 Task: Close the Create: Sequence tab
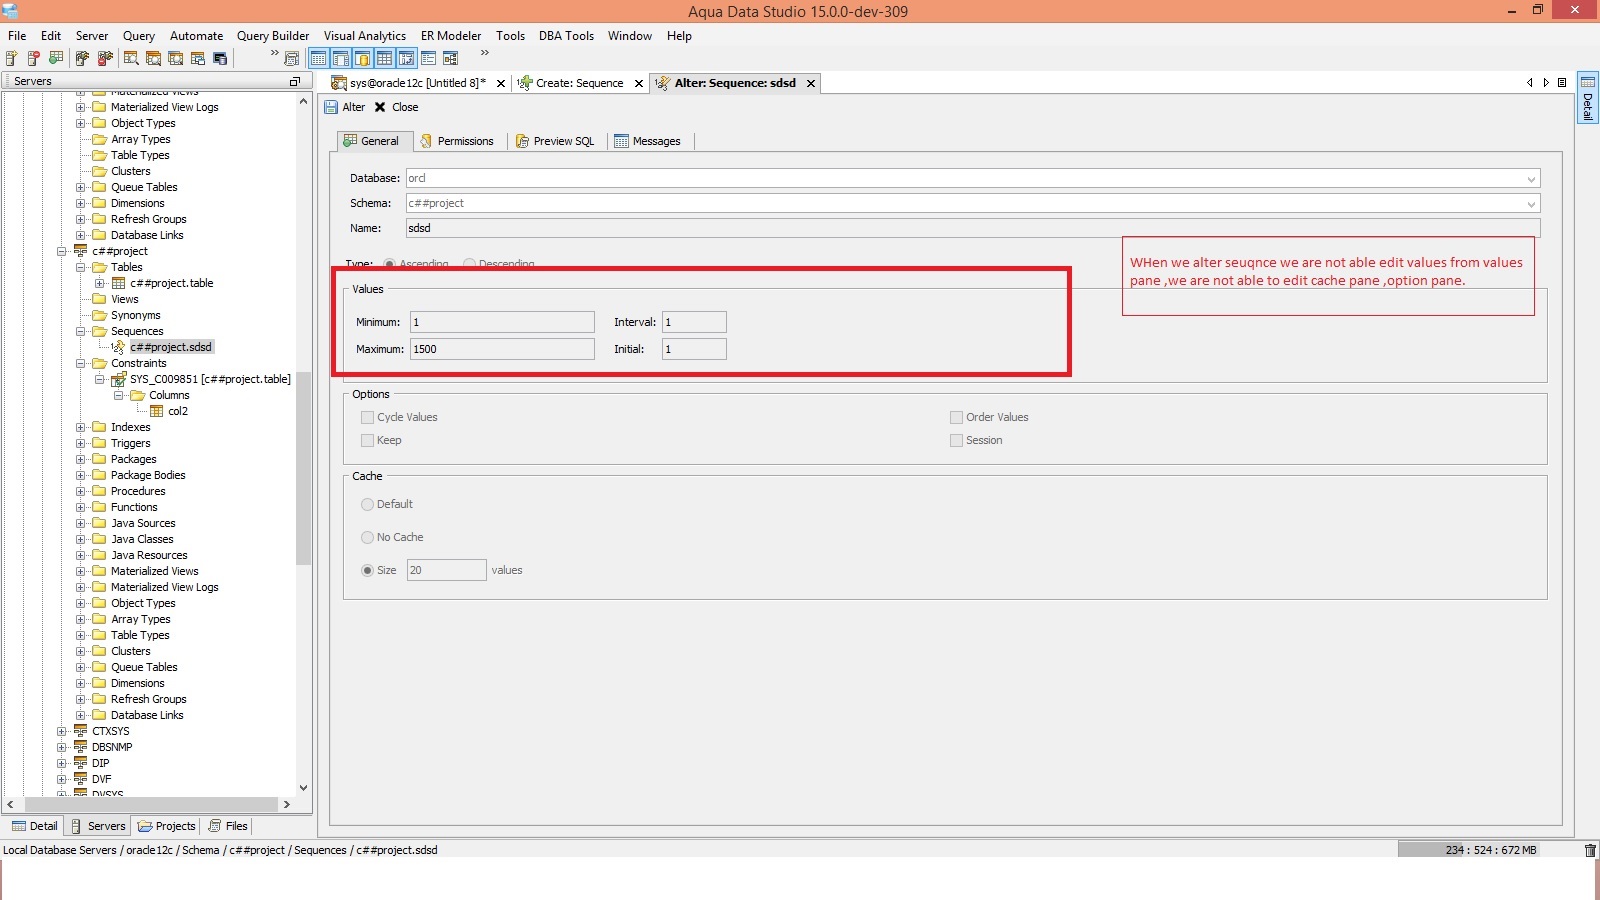[639, 83]
